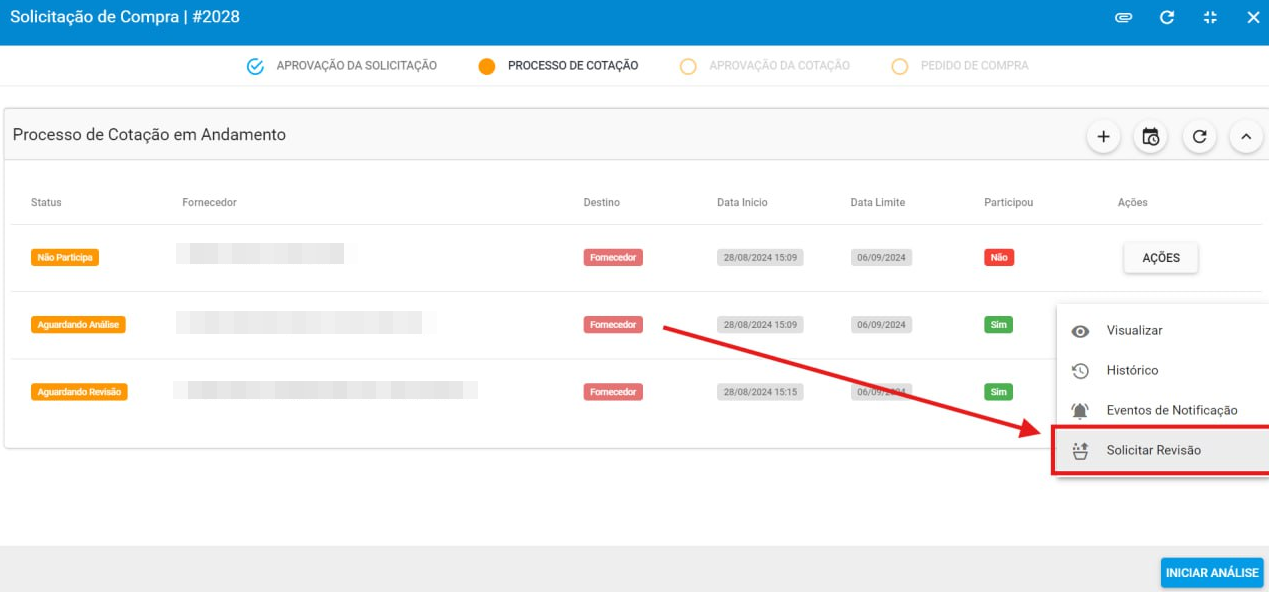Click the Fornecedor badge in Aguardando Revisão row

(613, 392)
